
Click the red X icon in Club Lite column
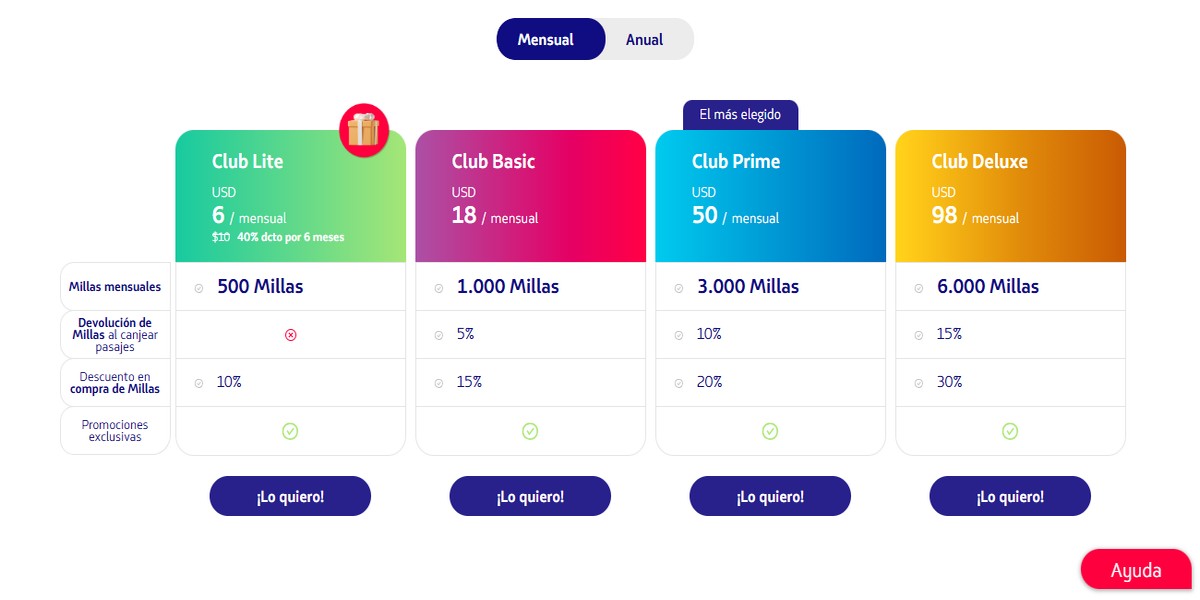pyautogui.click(x=291, y=335)
